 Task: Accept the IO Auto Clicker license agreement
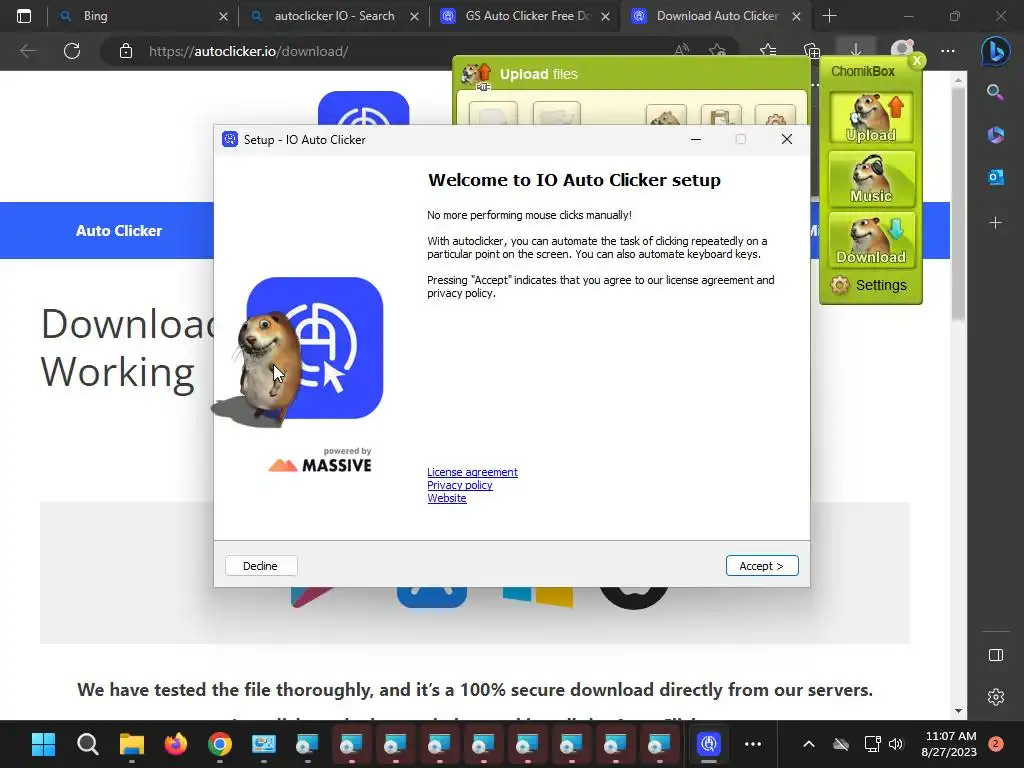pos(761,566)
